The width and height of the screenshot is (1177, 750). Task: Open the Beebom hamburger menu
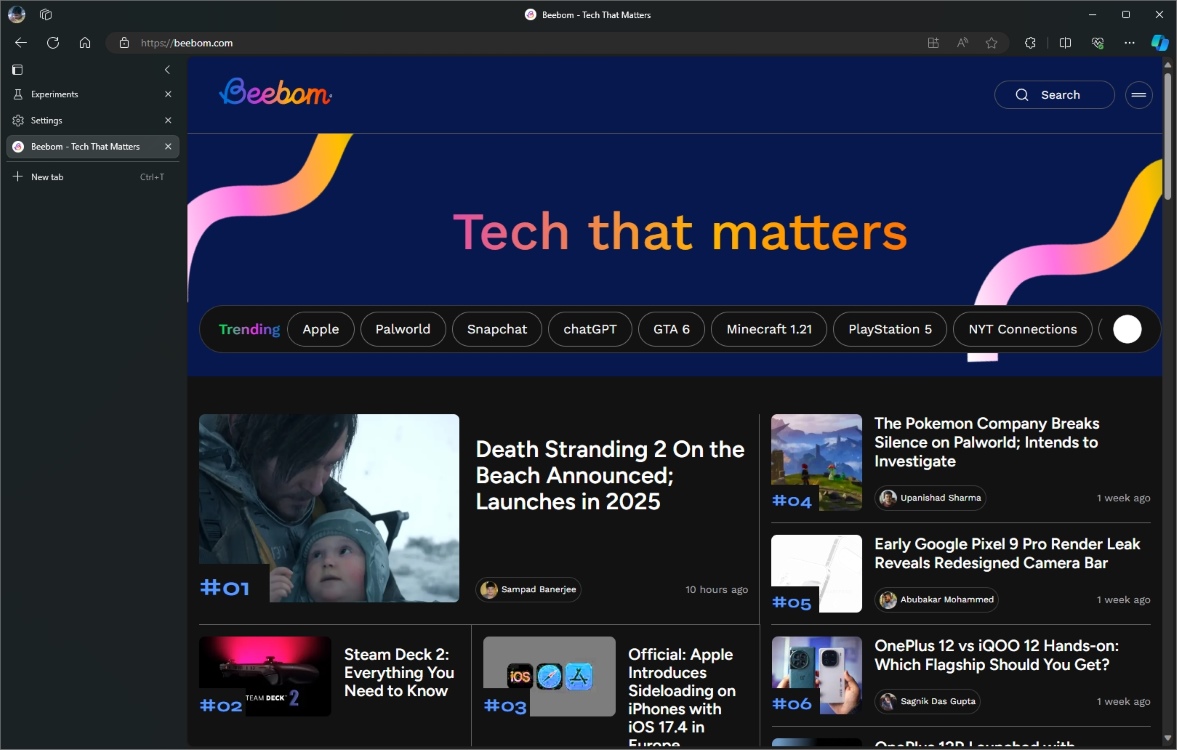[x=1138, y=94]
